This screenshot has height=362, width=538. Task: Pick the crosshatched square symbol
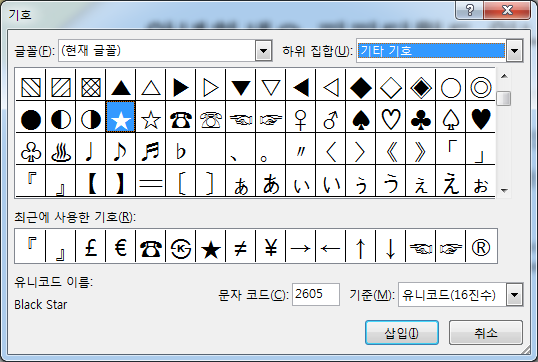coord(91,87)
